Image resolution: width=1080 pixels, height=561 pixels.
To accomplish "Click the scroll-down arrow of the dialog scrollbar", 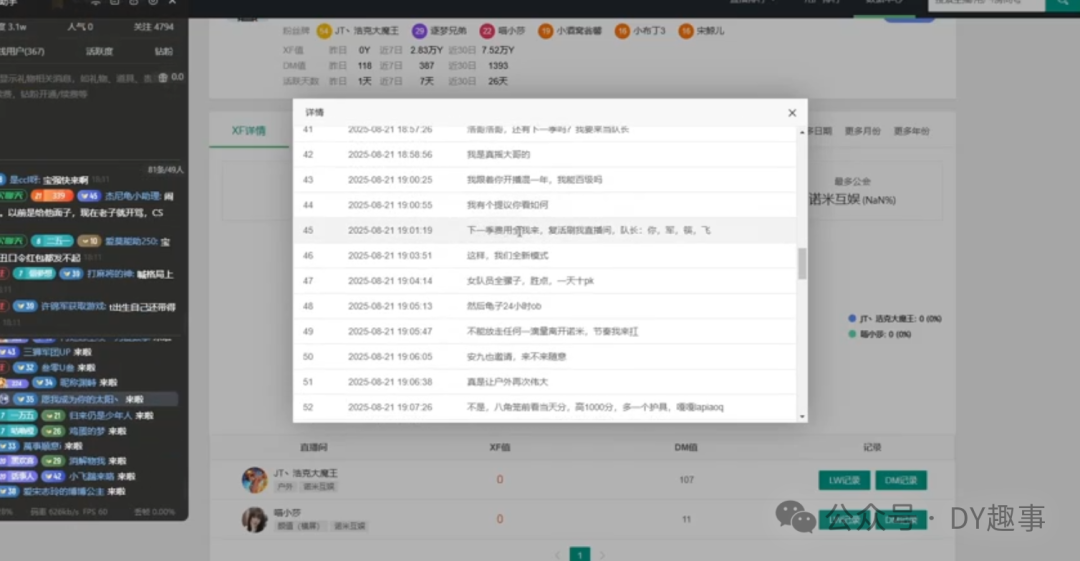I will (802, 416).
